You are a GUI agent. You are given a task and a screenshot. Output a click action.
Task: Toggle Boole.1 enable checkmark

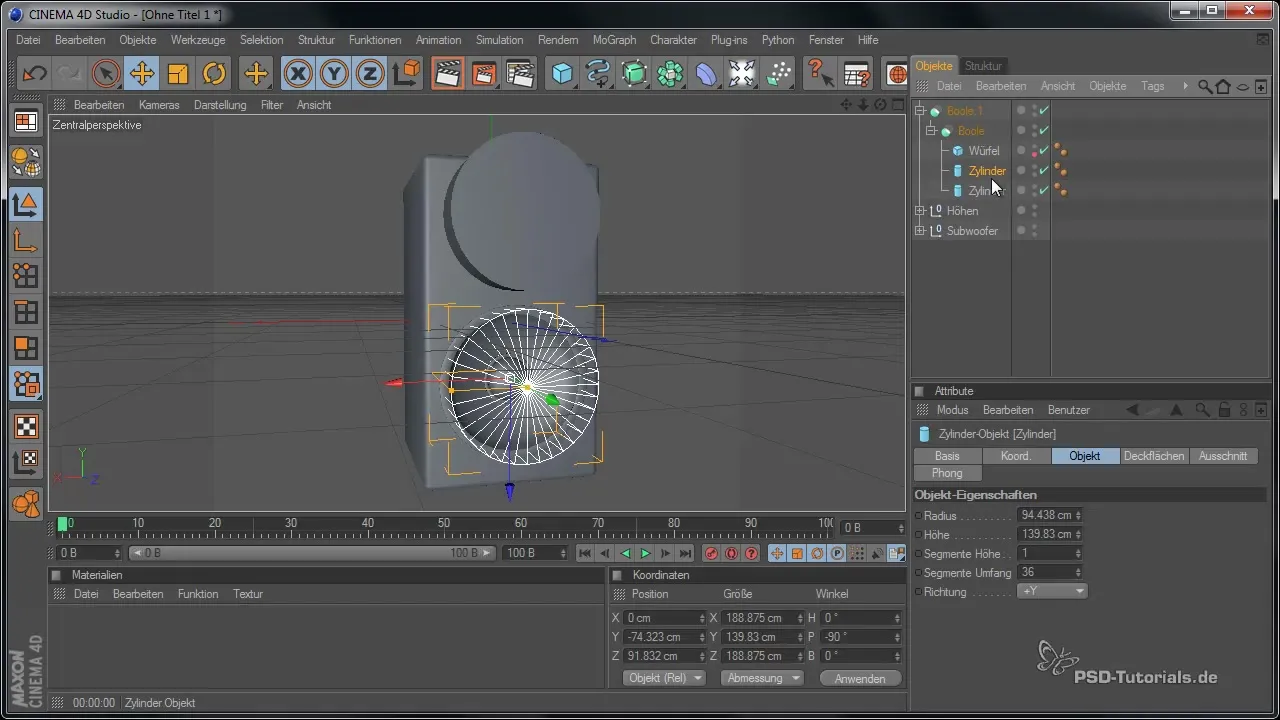tap(1044, 111)
